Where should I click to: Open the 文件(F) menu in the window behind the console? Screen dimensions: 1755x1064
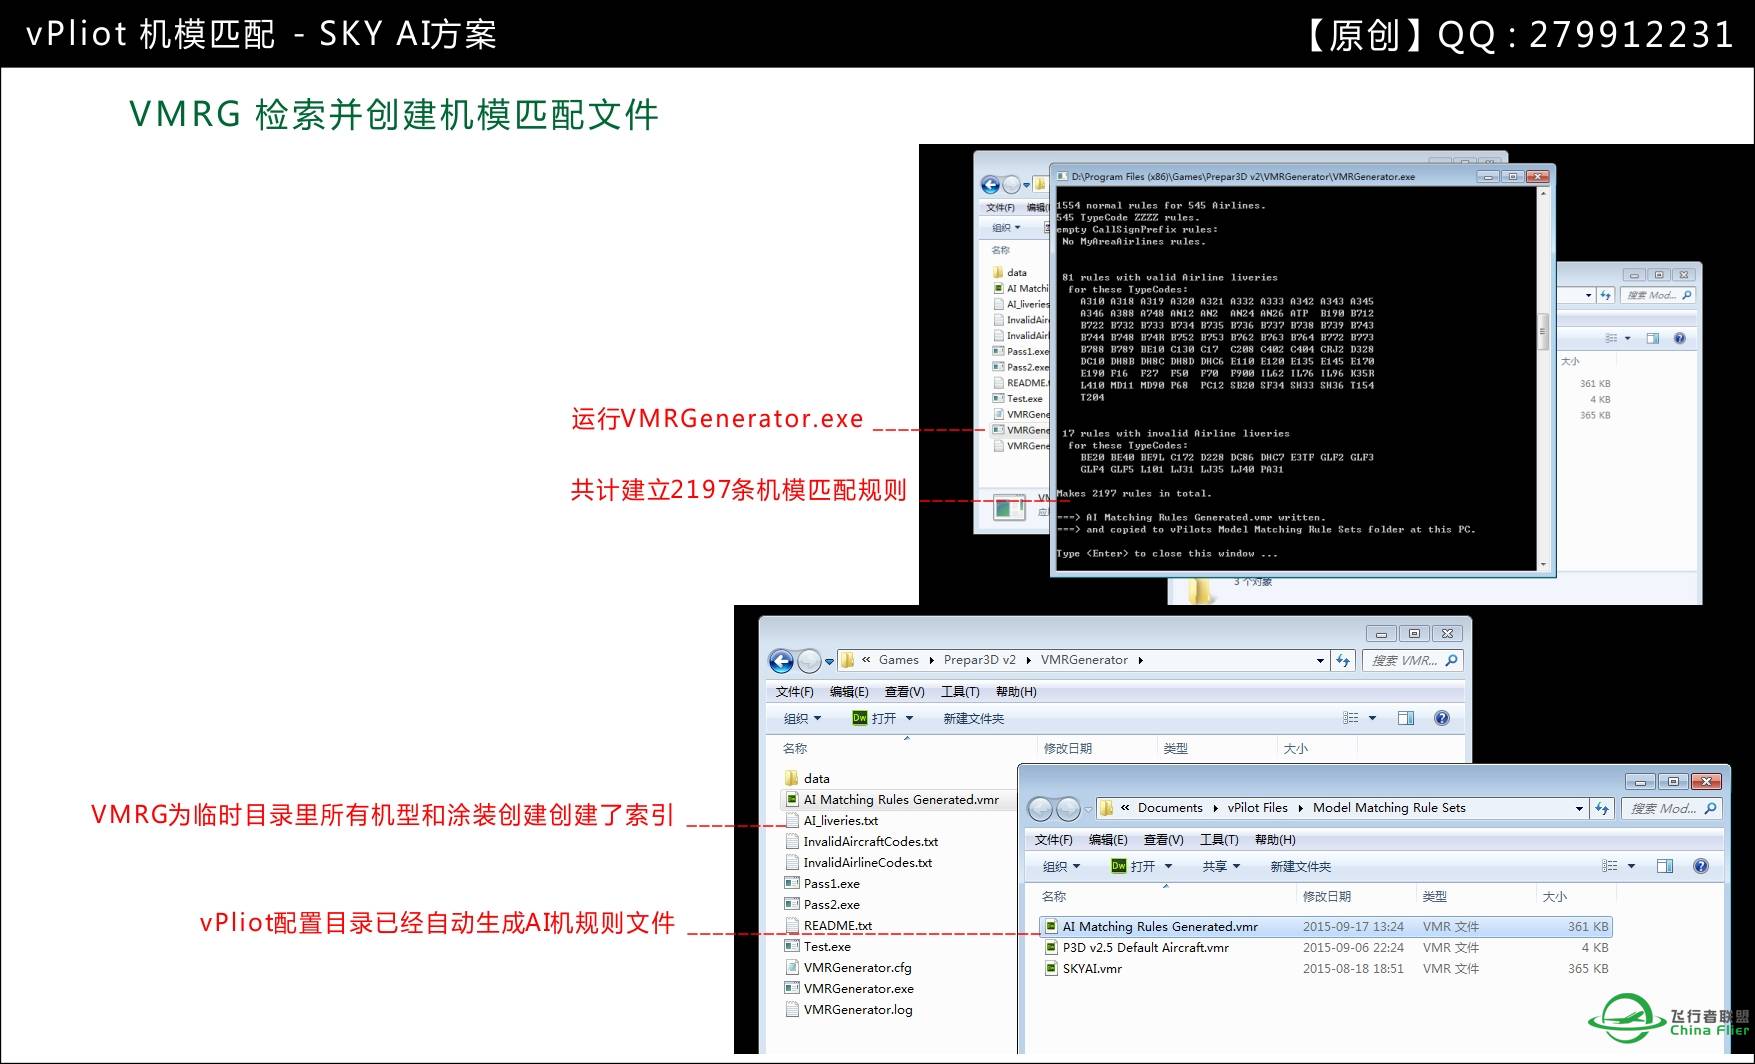tap(1000, 208)
